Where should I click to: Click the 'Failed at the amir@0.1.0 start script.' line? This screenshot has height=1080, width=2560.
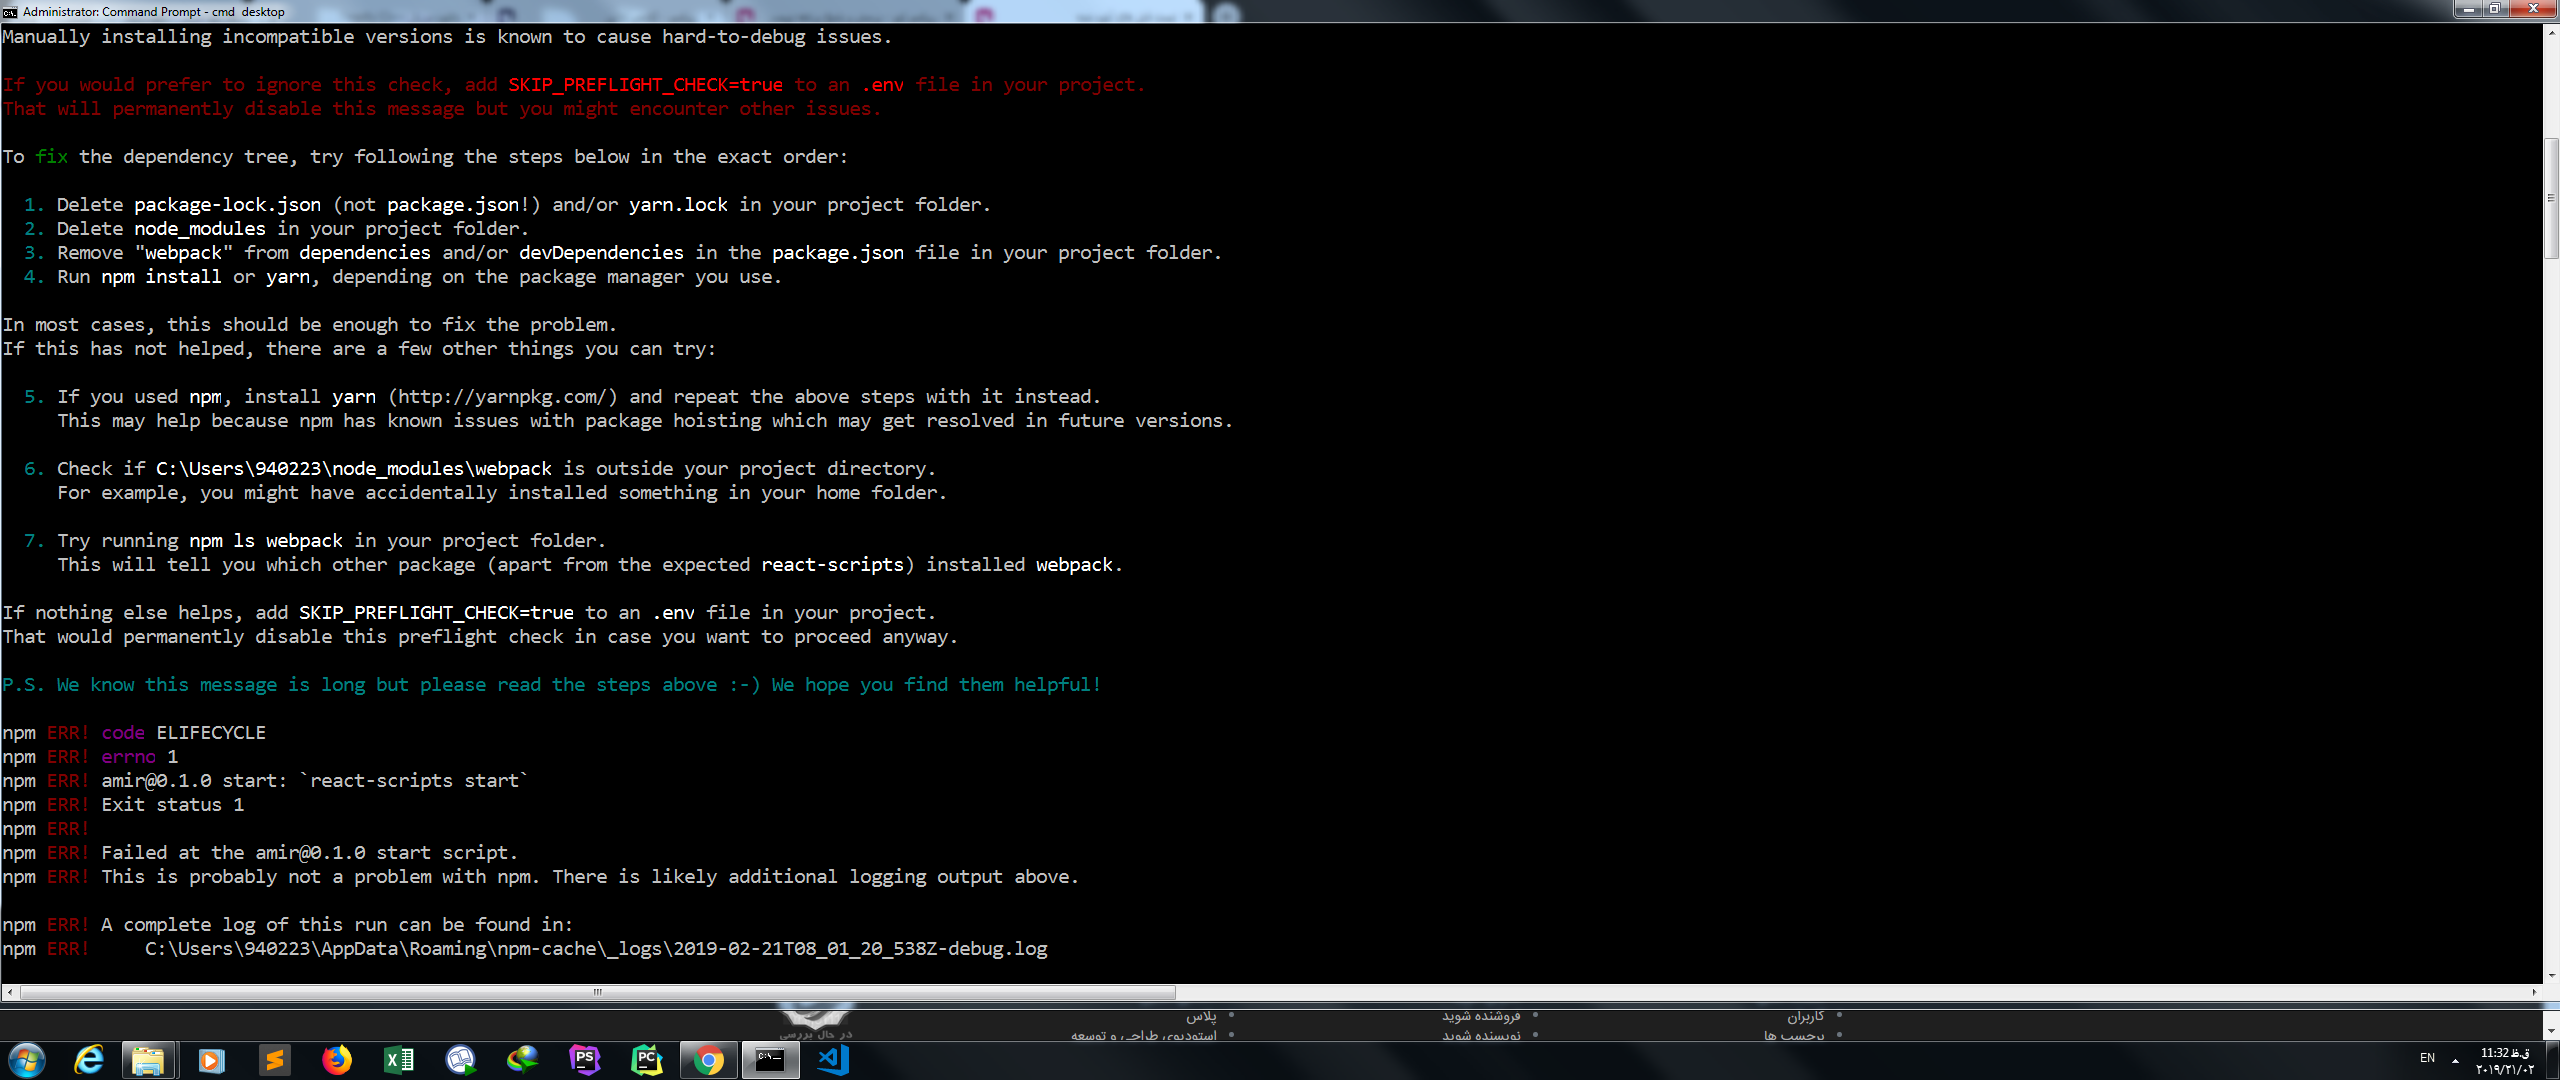309,853
